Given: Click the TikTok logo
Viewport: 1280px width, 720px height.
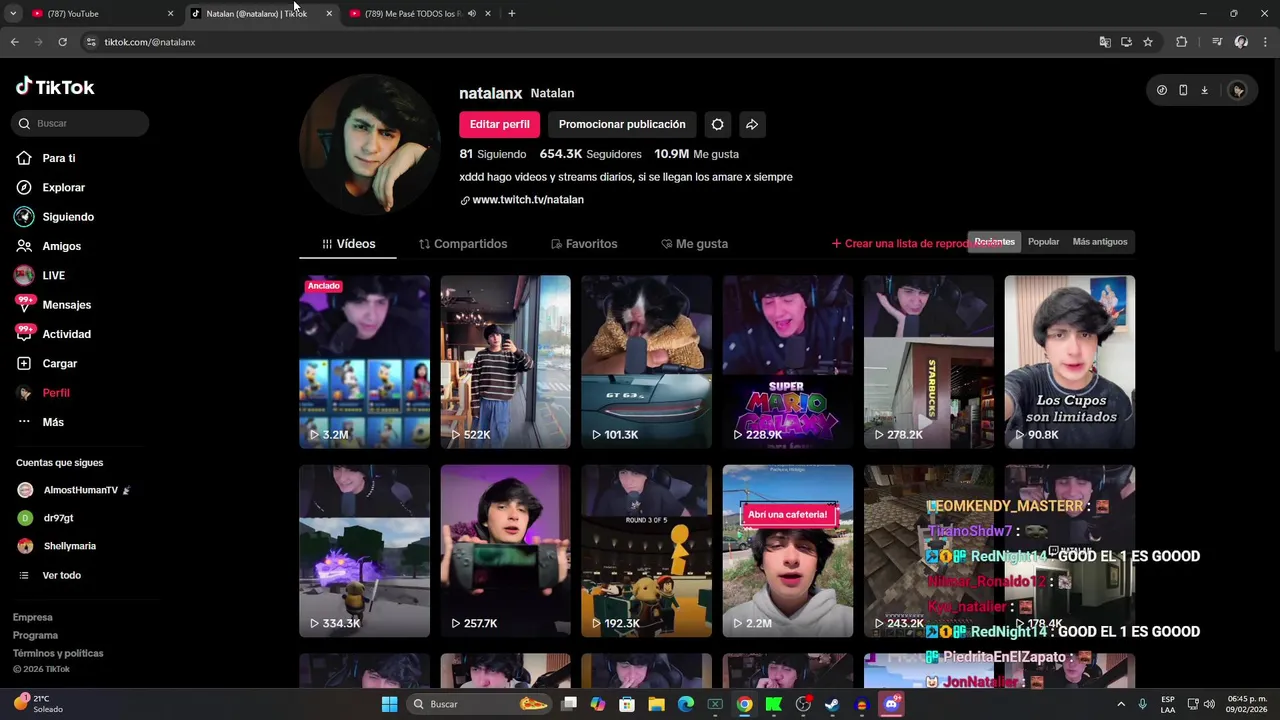Looking at the screenshot, I should pyautogui.click(x=55, y=87).
